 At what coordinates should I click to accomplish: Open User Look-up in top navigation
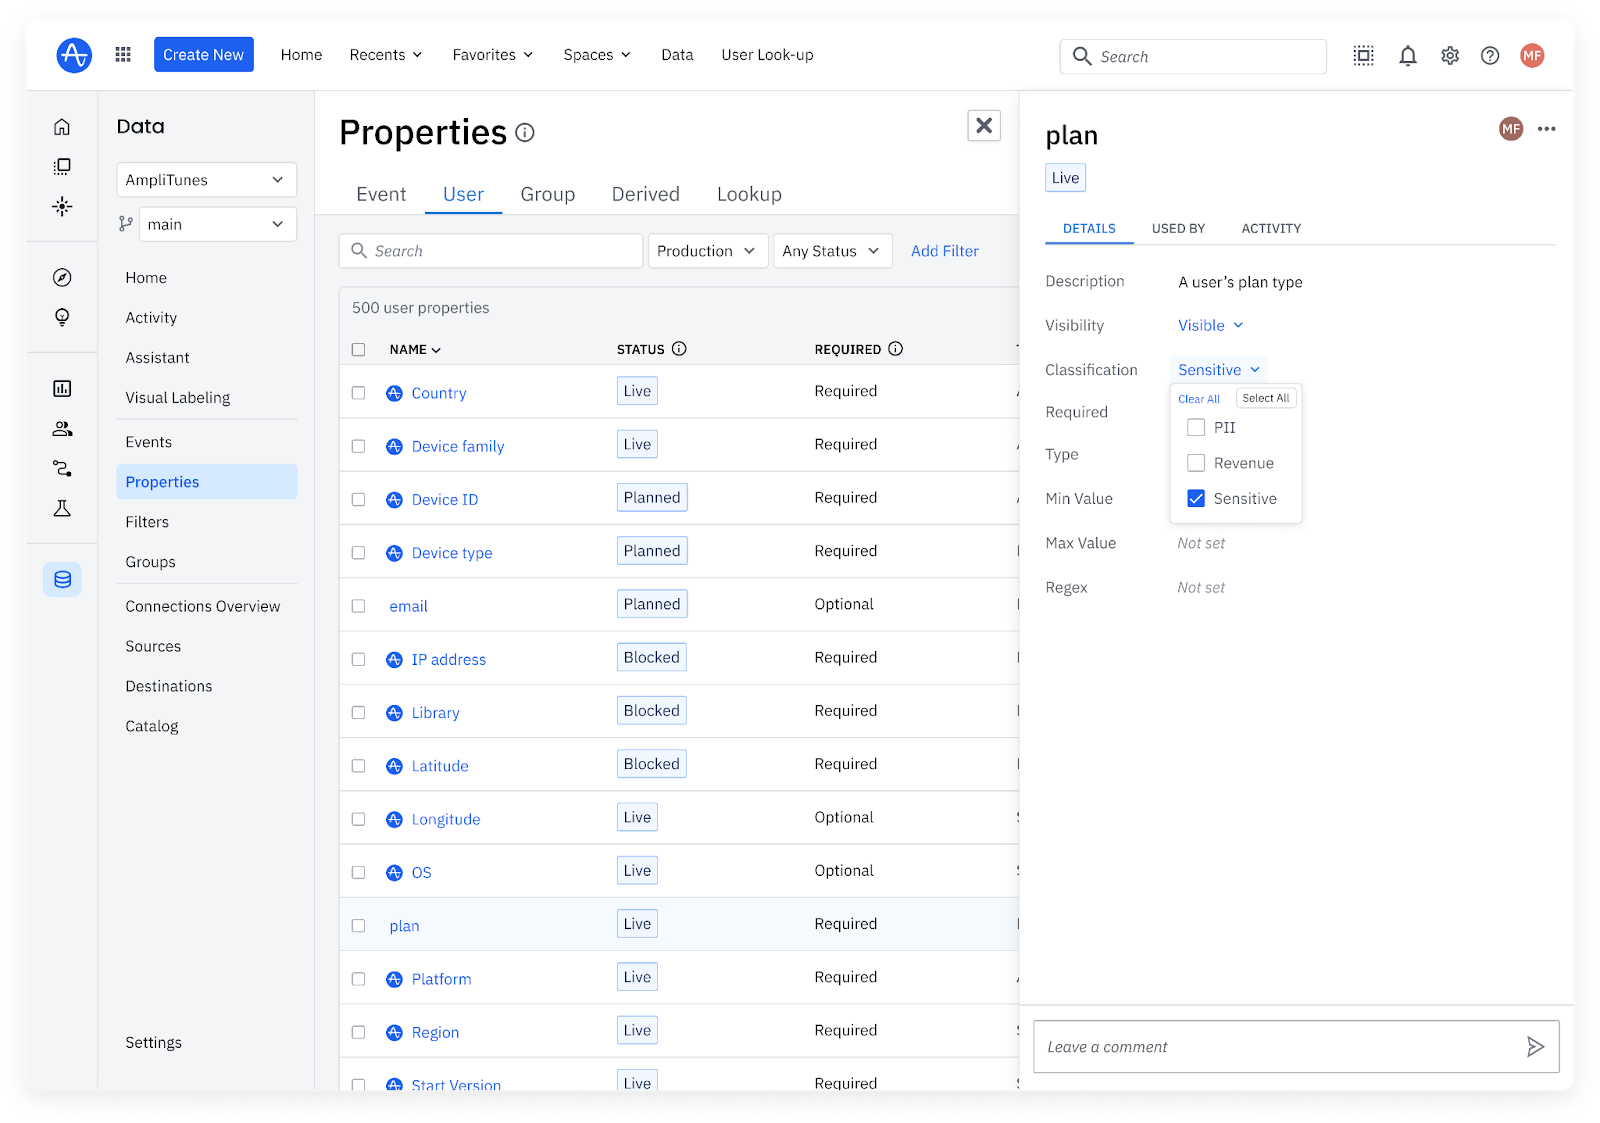tap(768, 55)
